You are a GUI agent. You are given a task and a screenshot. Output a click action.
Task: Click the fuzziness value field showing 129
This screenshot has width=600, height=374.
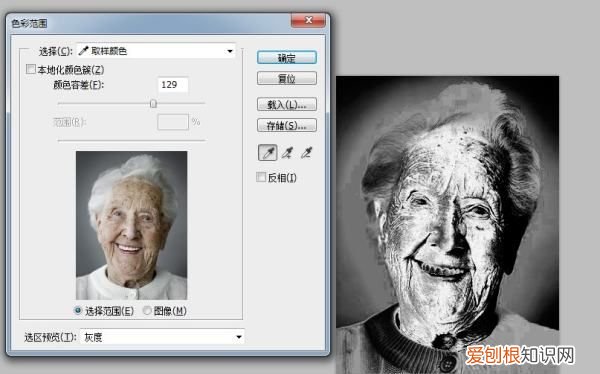(x=173, y=85)
